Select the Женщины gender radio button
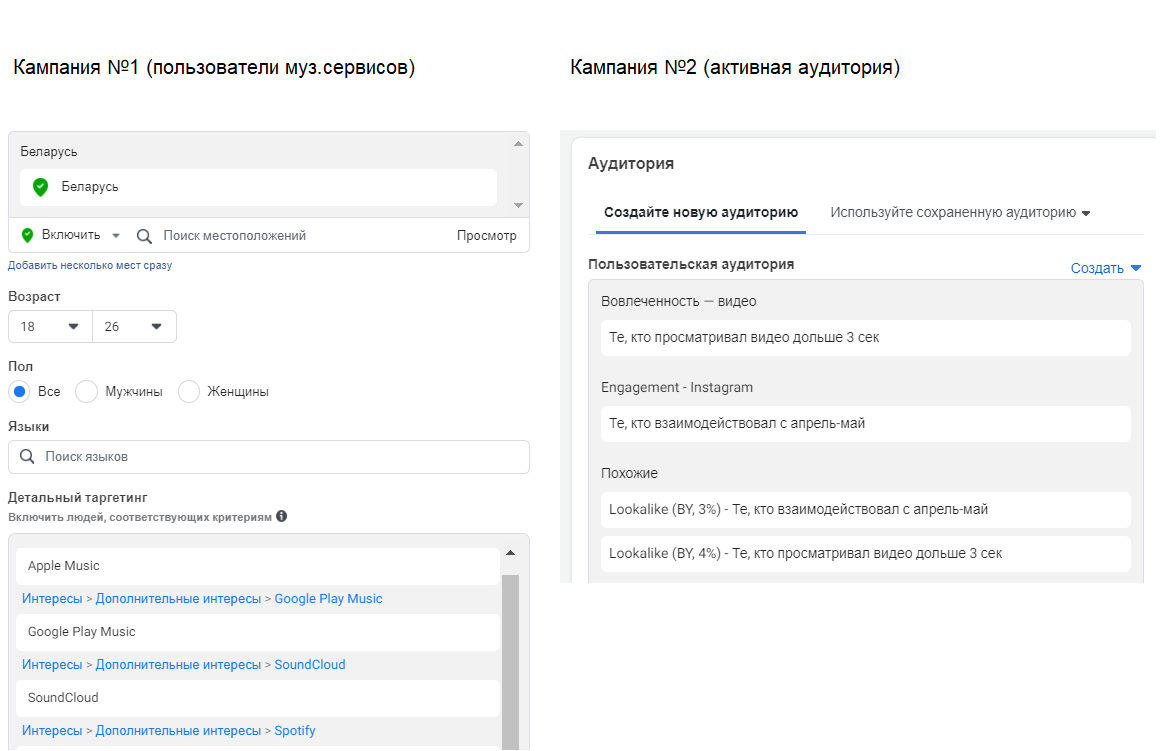Screen dimensions: 1160x751 189,391
